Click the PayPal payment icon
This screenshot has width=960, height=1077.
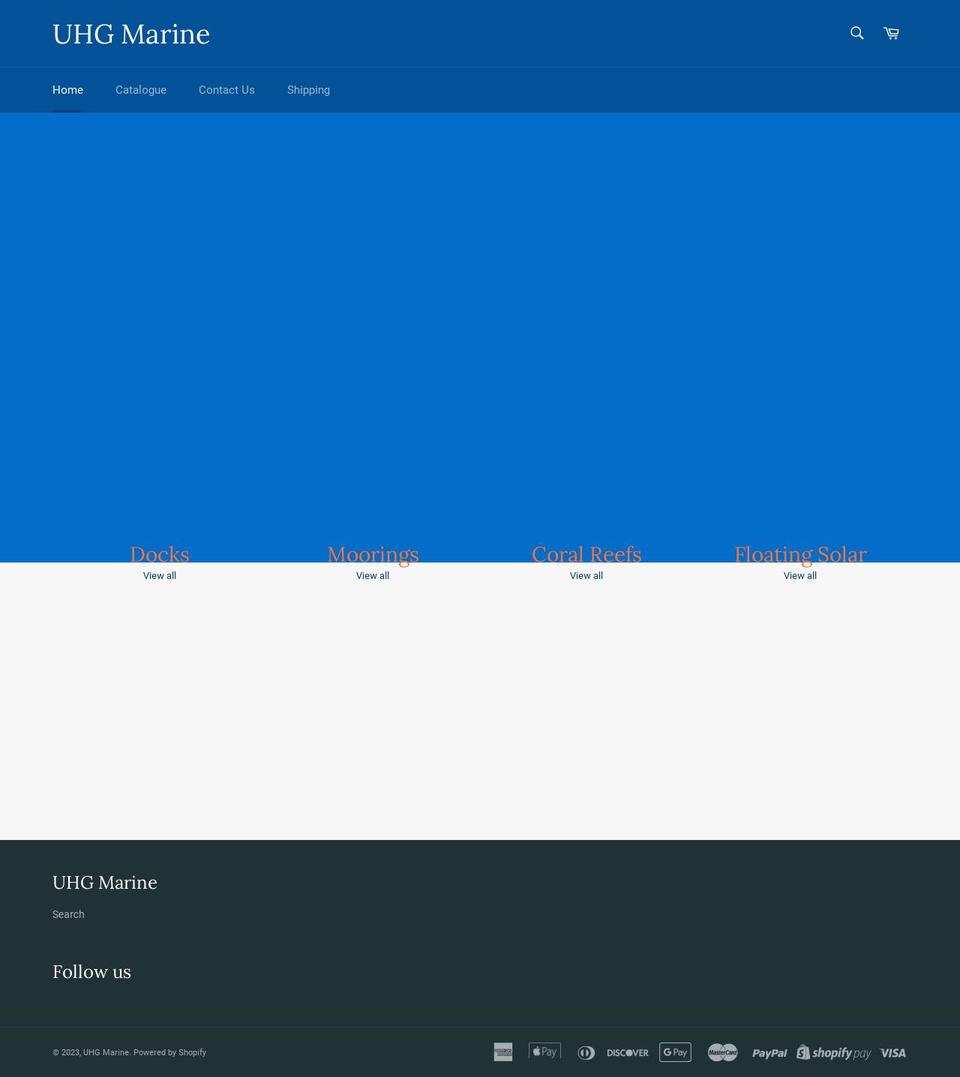tap(769, 1052)
